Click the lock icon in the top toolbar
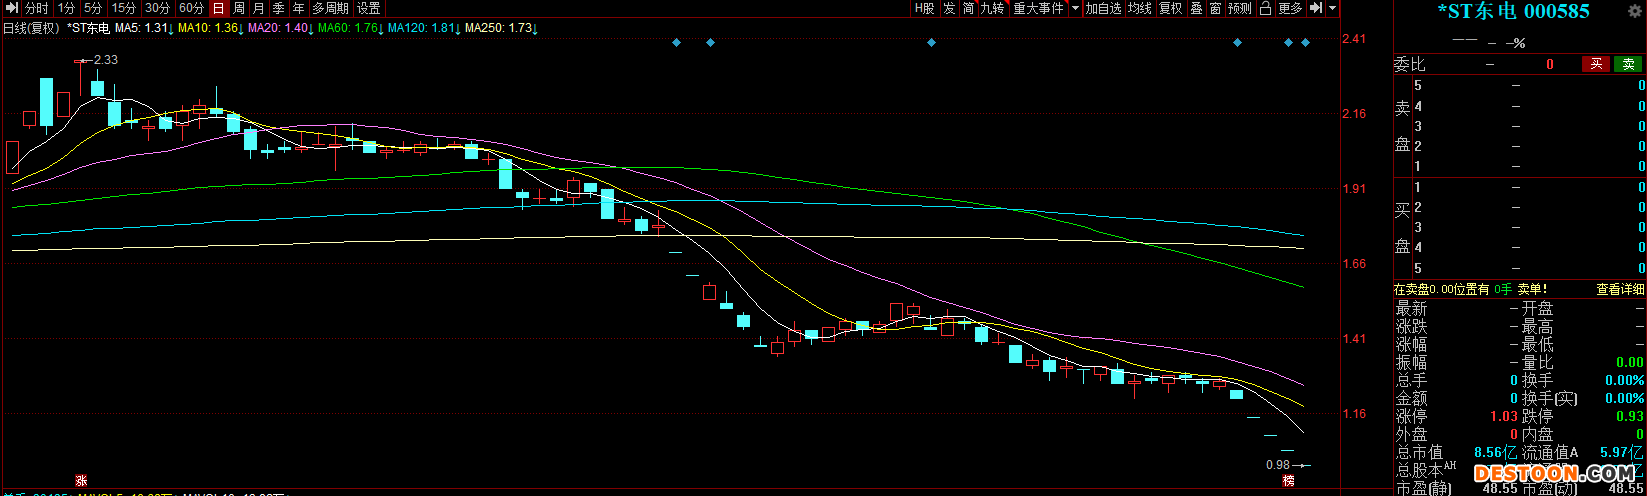 tap(1265, 8)
